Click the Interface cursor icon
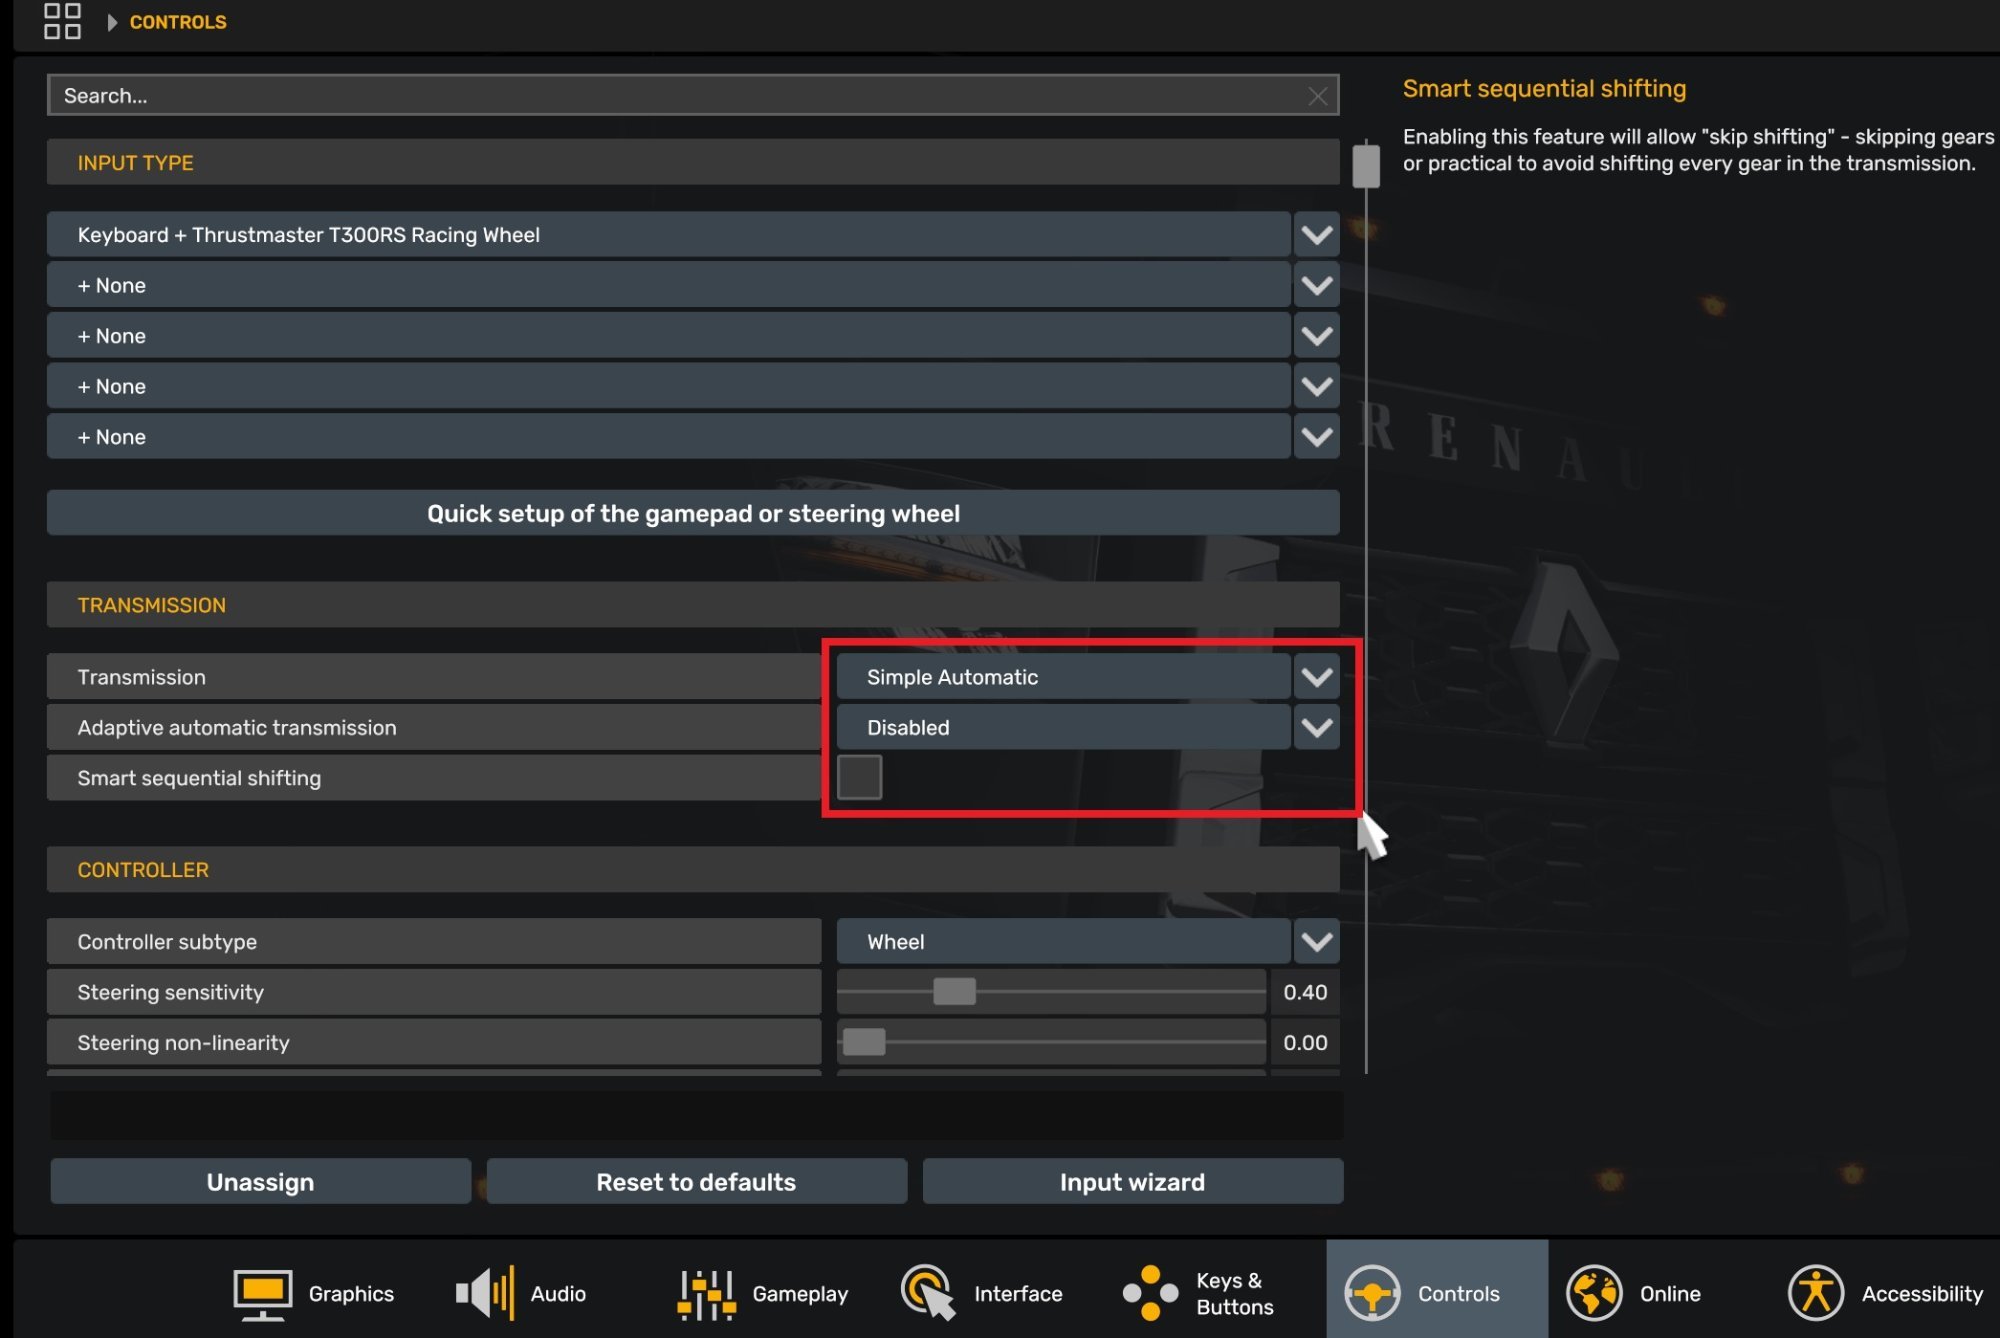2000x1338 pixels. click(928, 1293)
